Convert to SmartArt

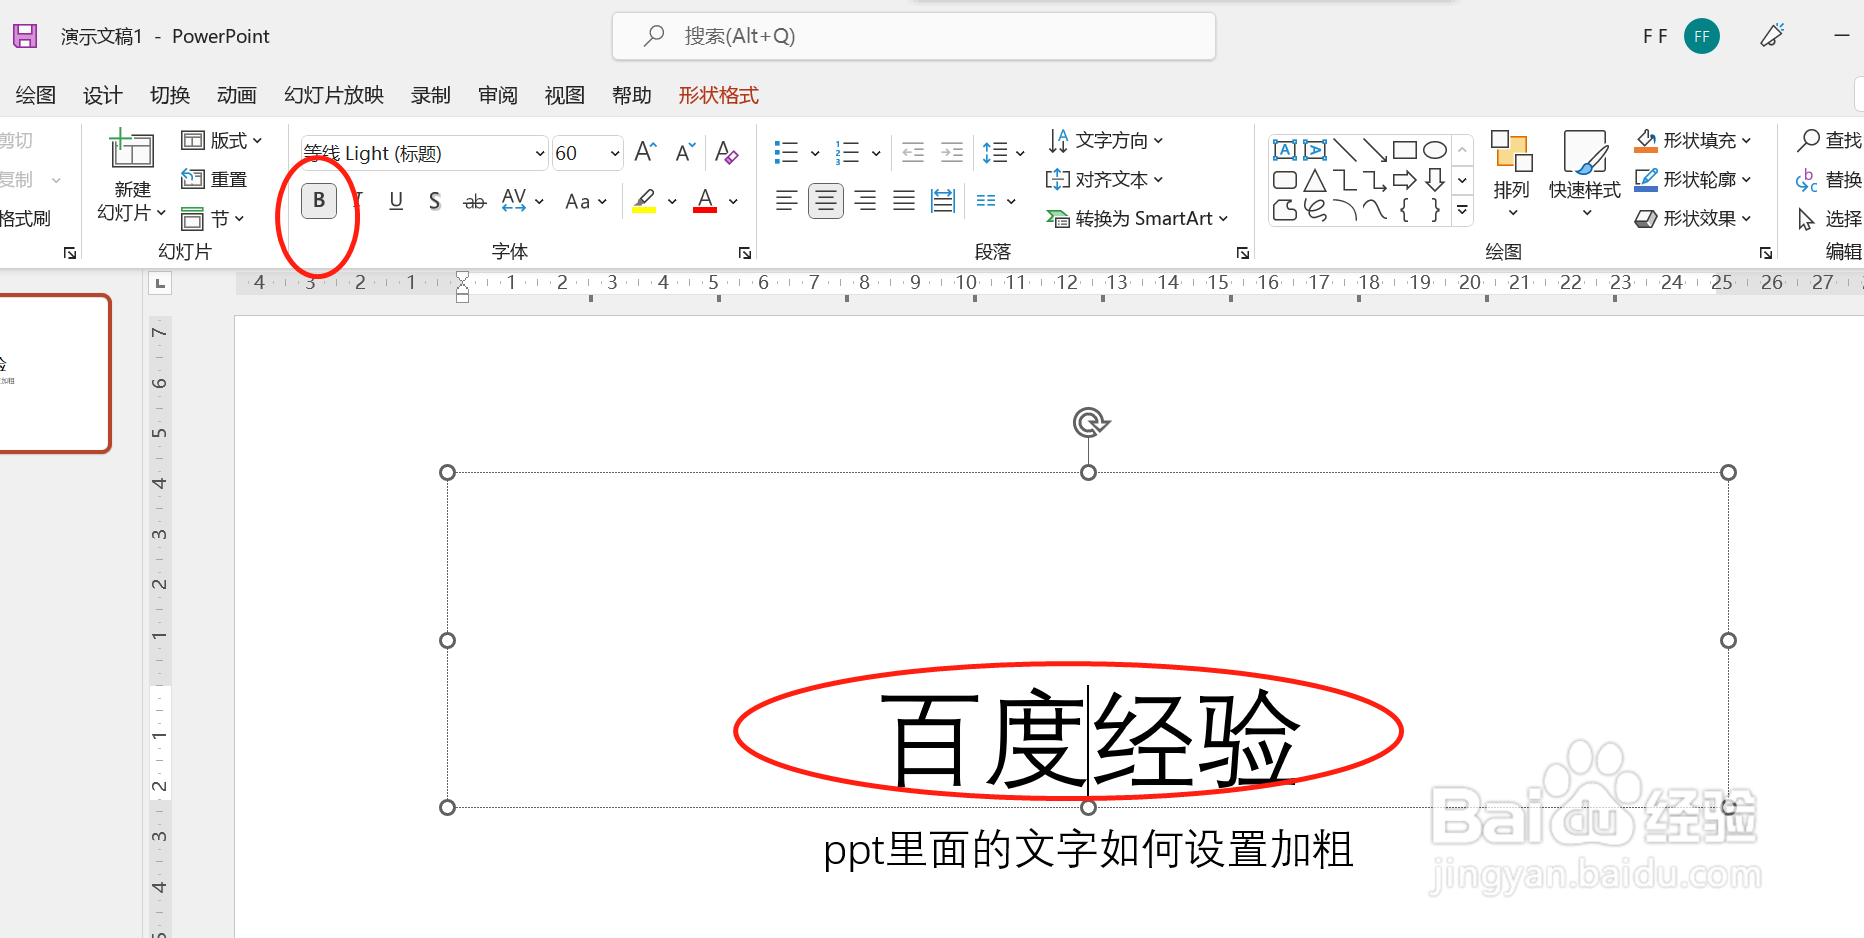(1136, 218)
